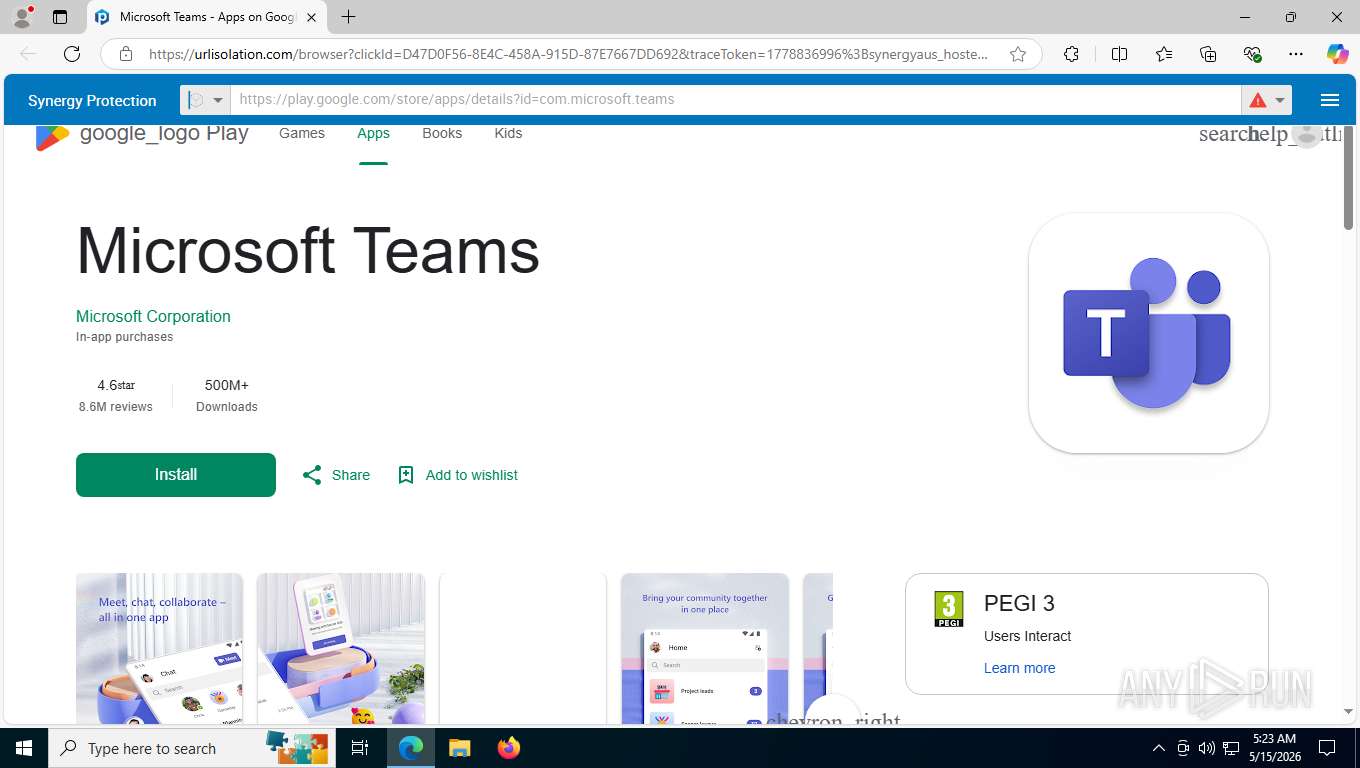Open the Microsoft Corporation developer link
This screenshot has height=768, width=1360.
pyautogui.click(x=153, y=316)
